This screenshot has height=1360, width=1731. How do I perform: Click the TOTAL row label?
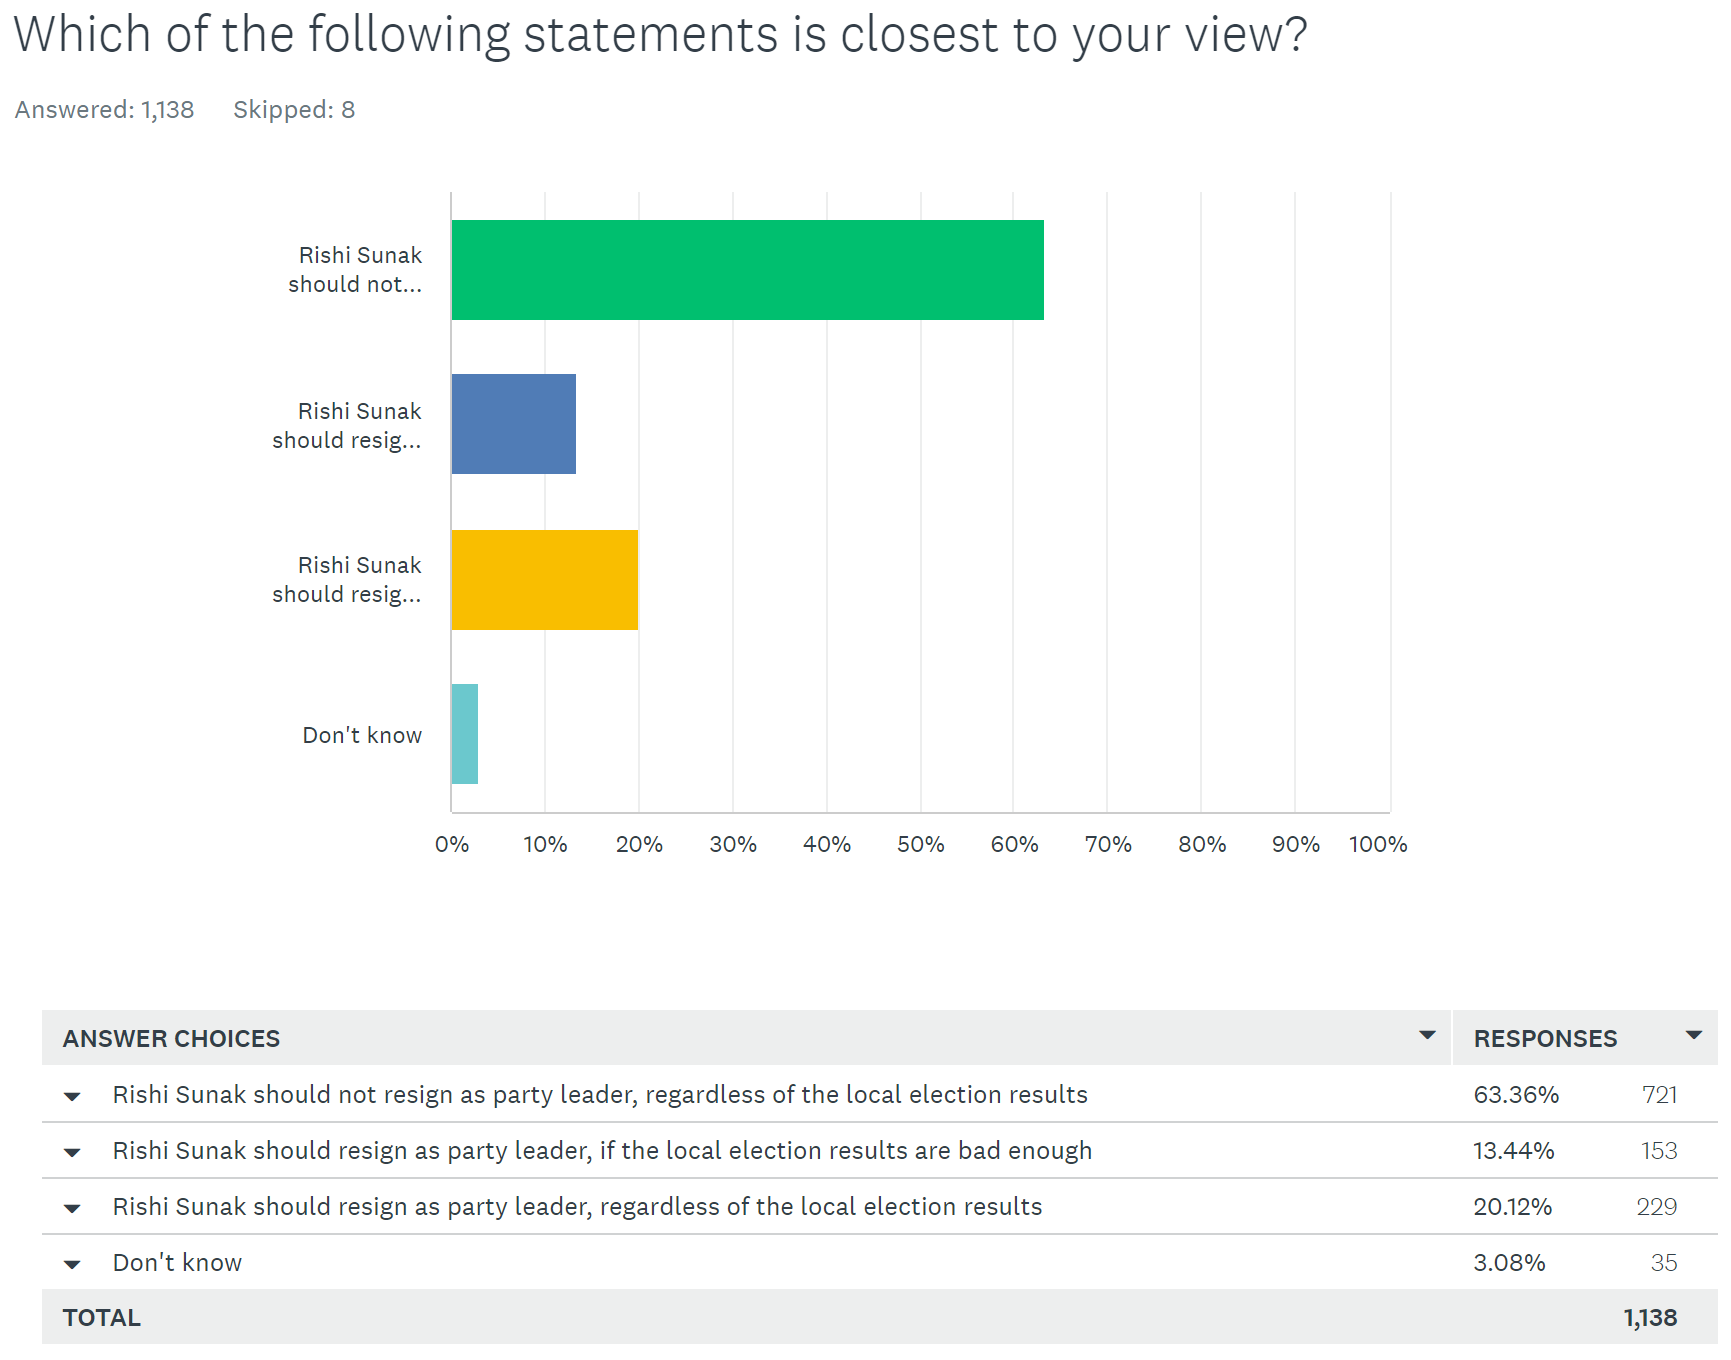101,1317
